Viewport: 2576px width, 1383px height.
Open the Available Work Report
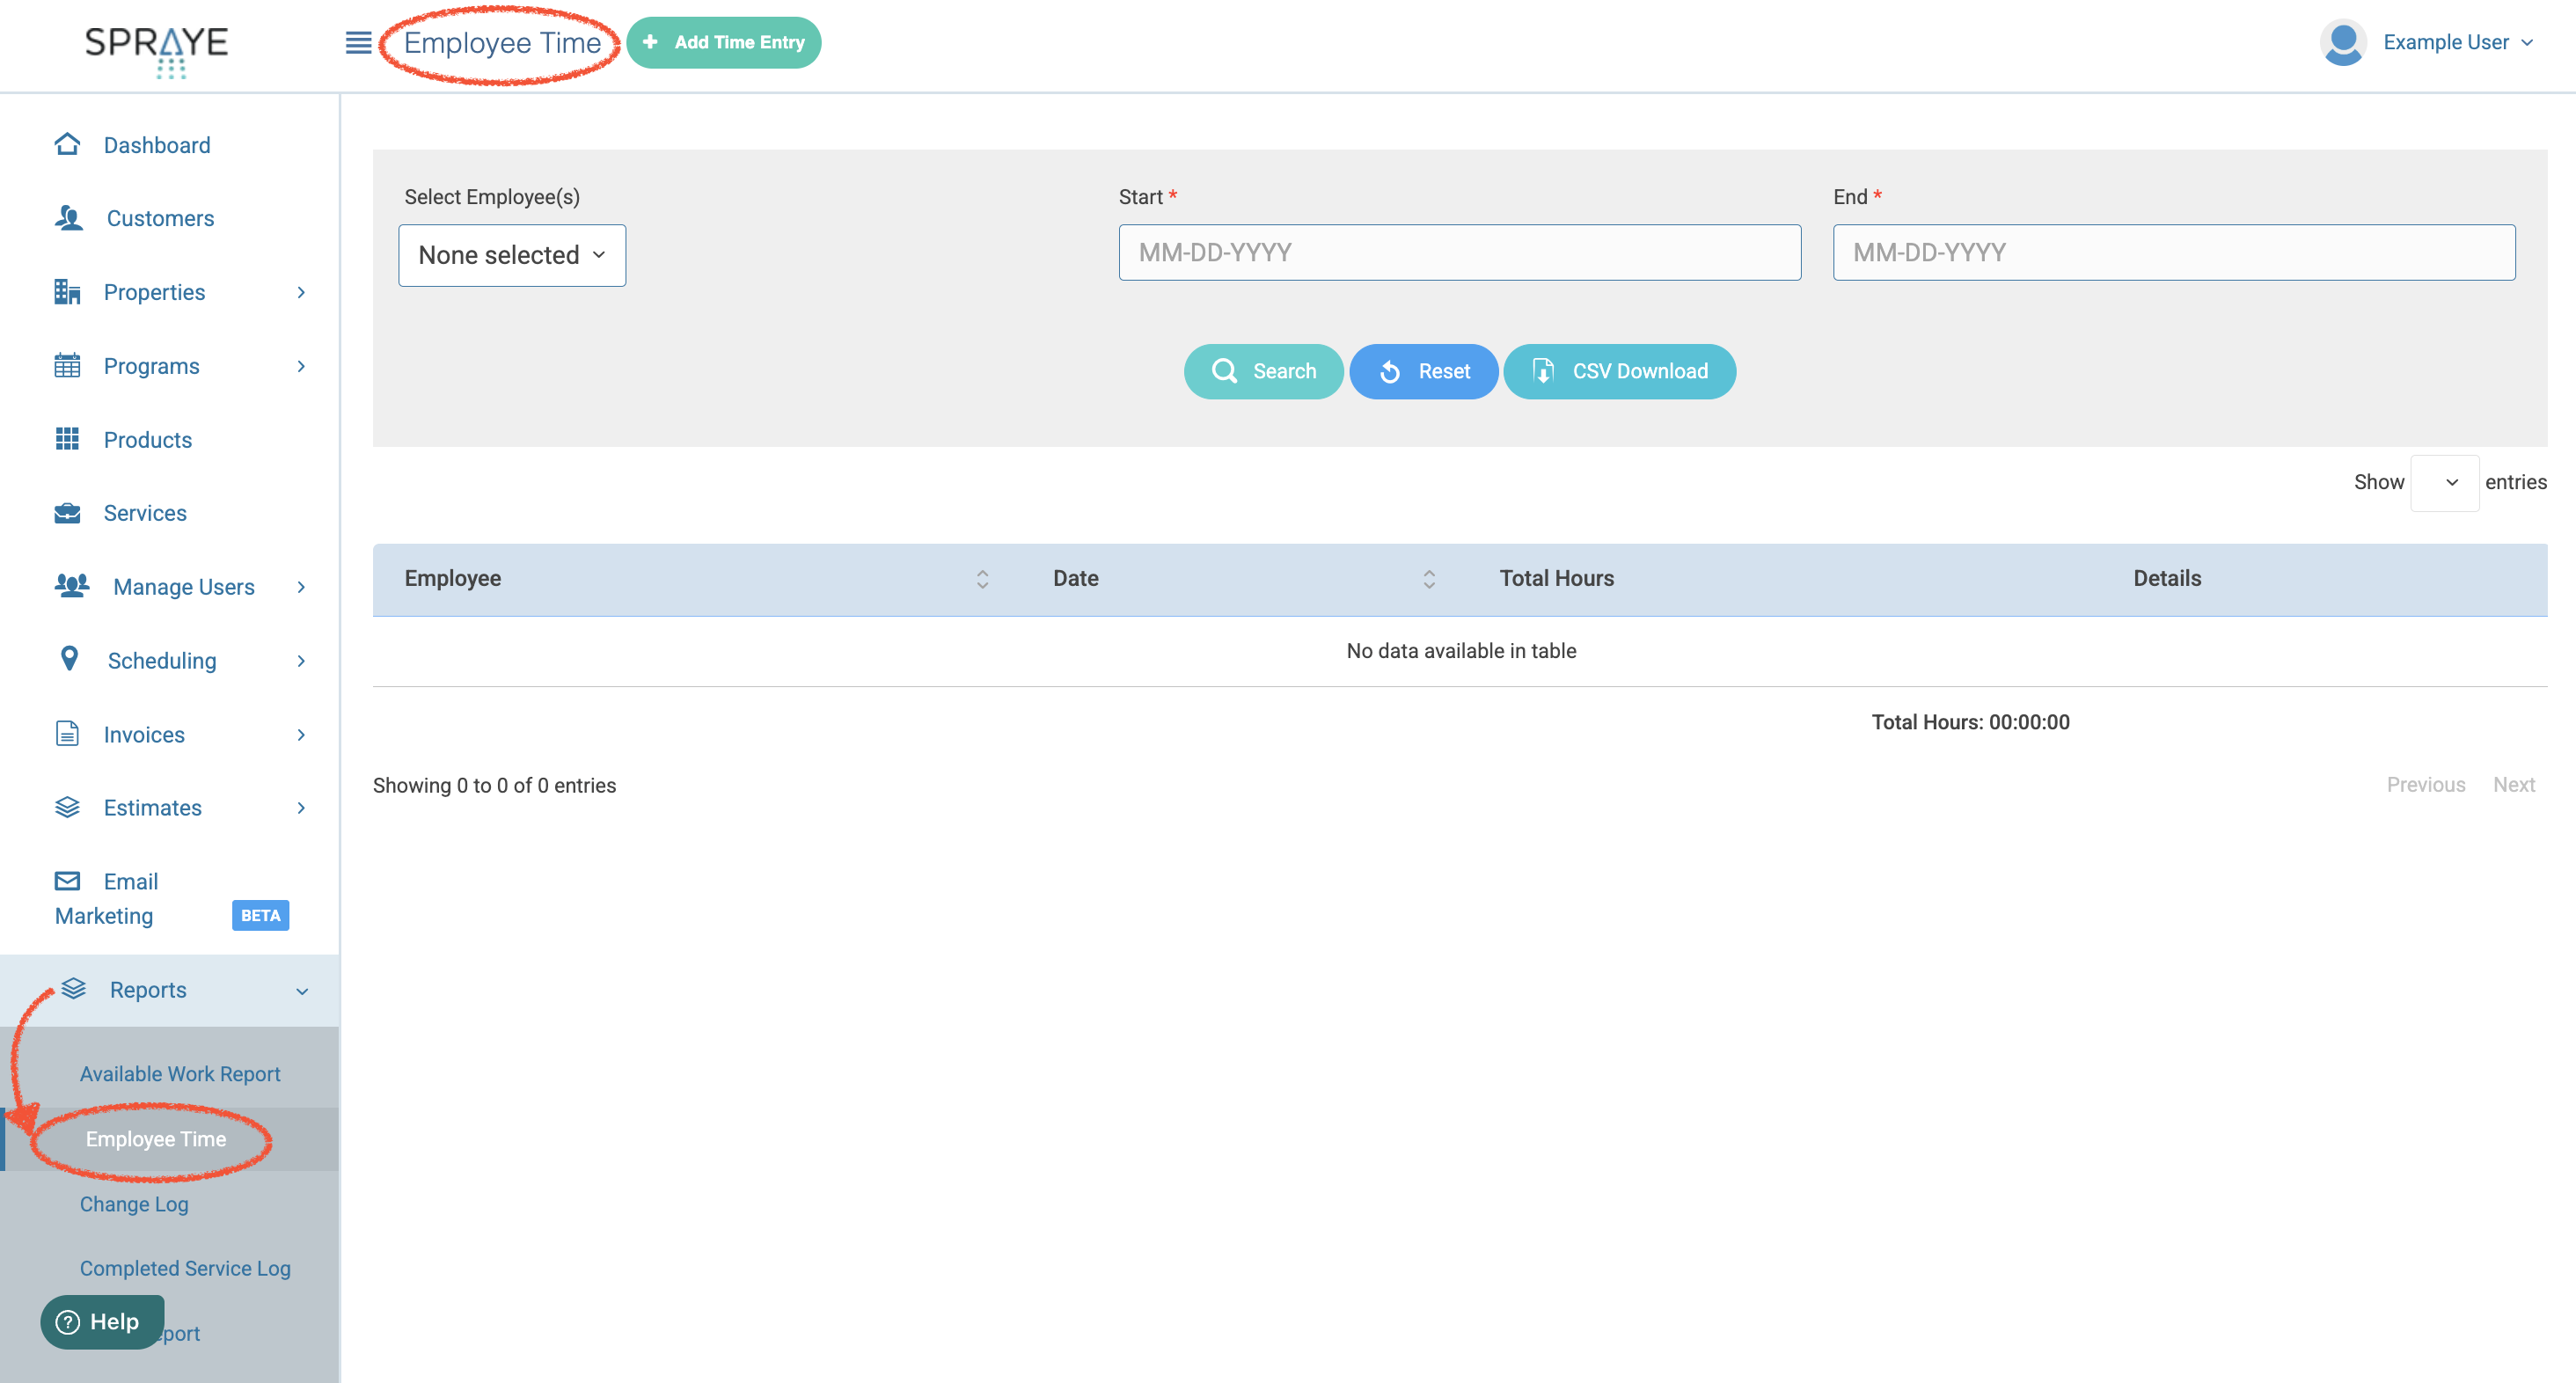[x=180, y=1074]
